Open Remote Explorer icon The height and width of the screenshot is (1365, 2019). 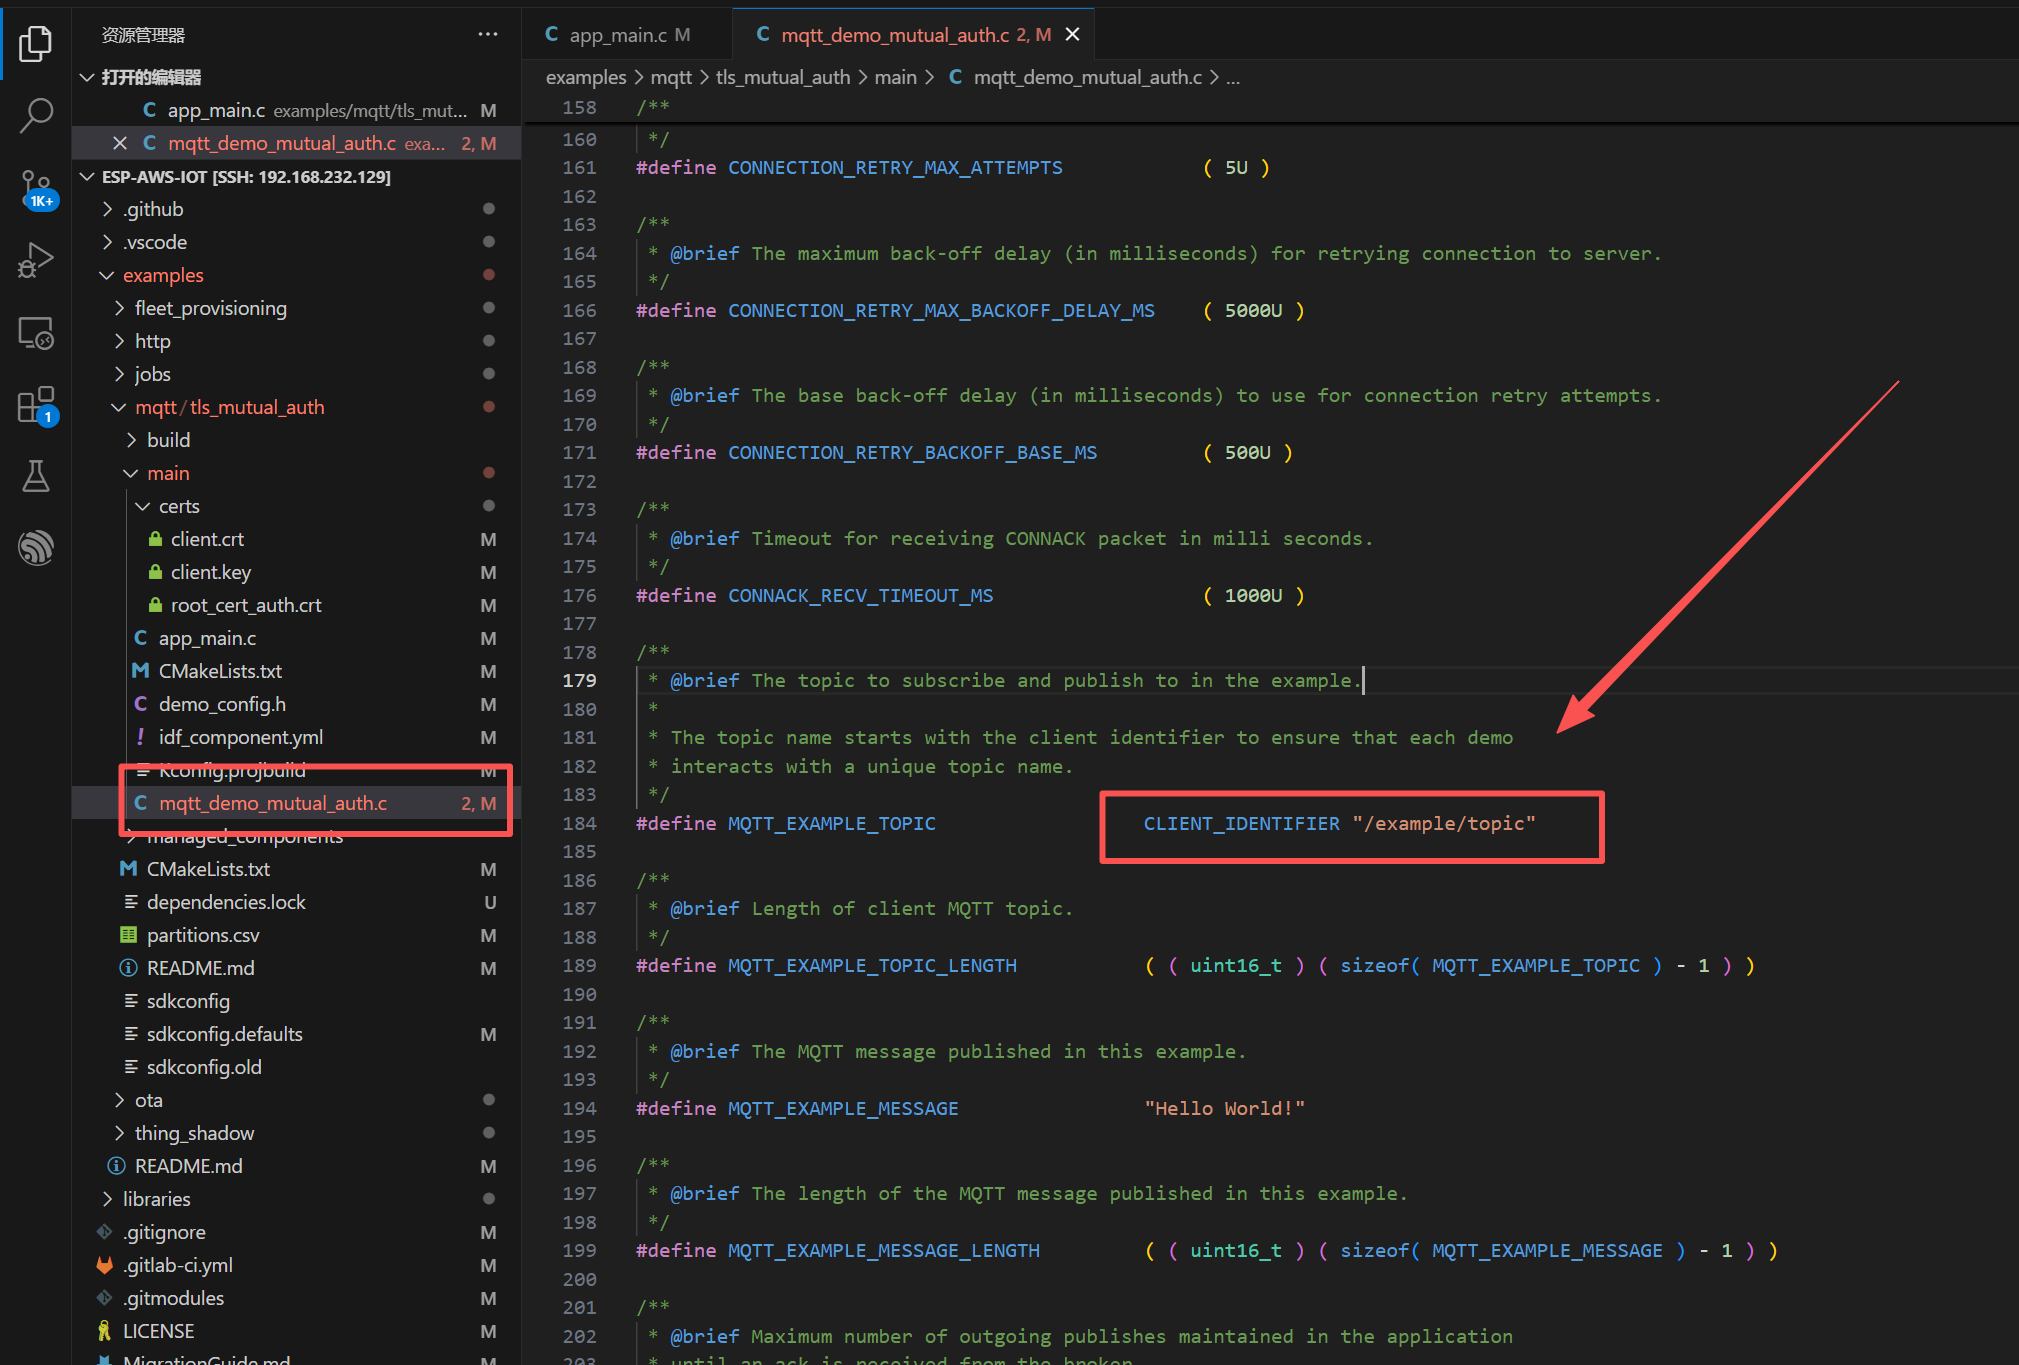(36, 333)
